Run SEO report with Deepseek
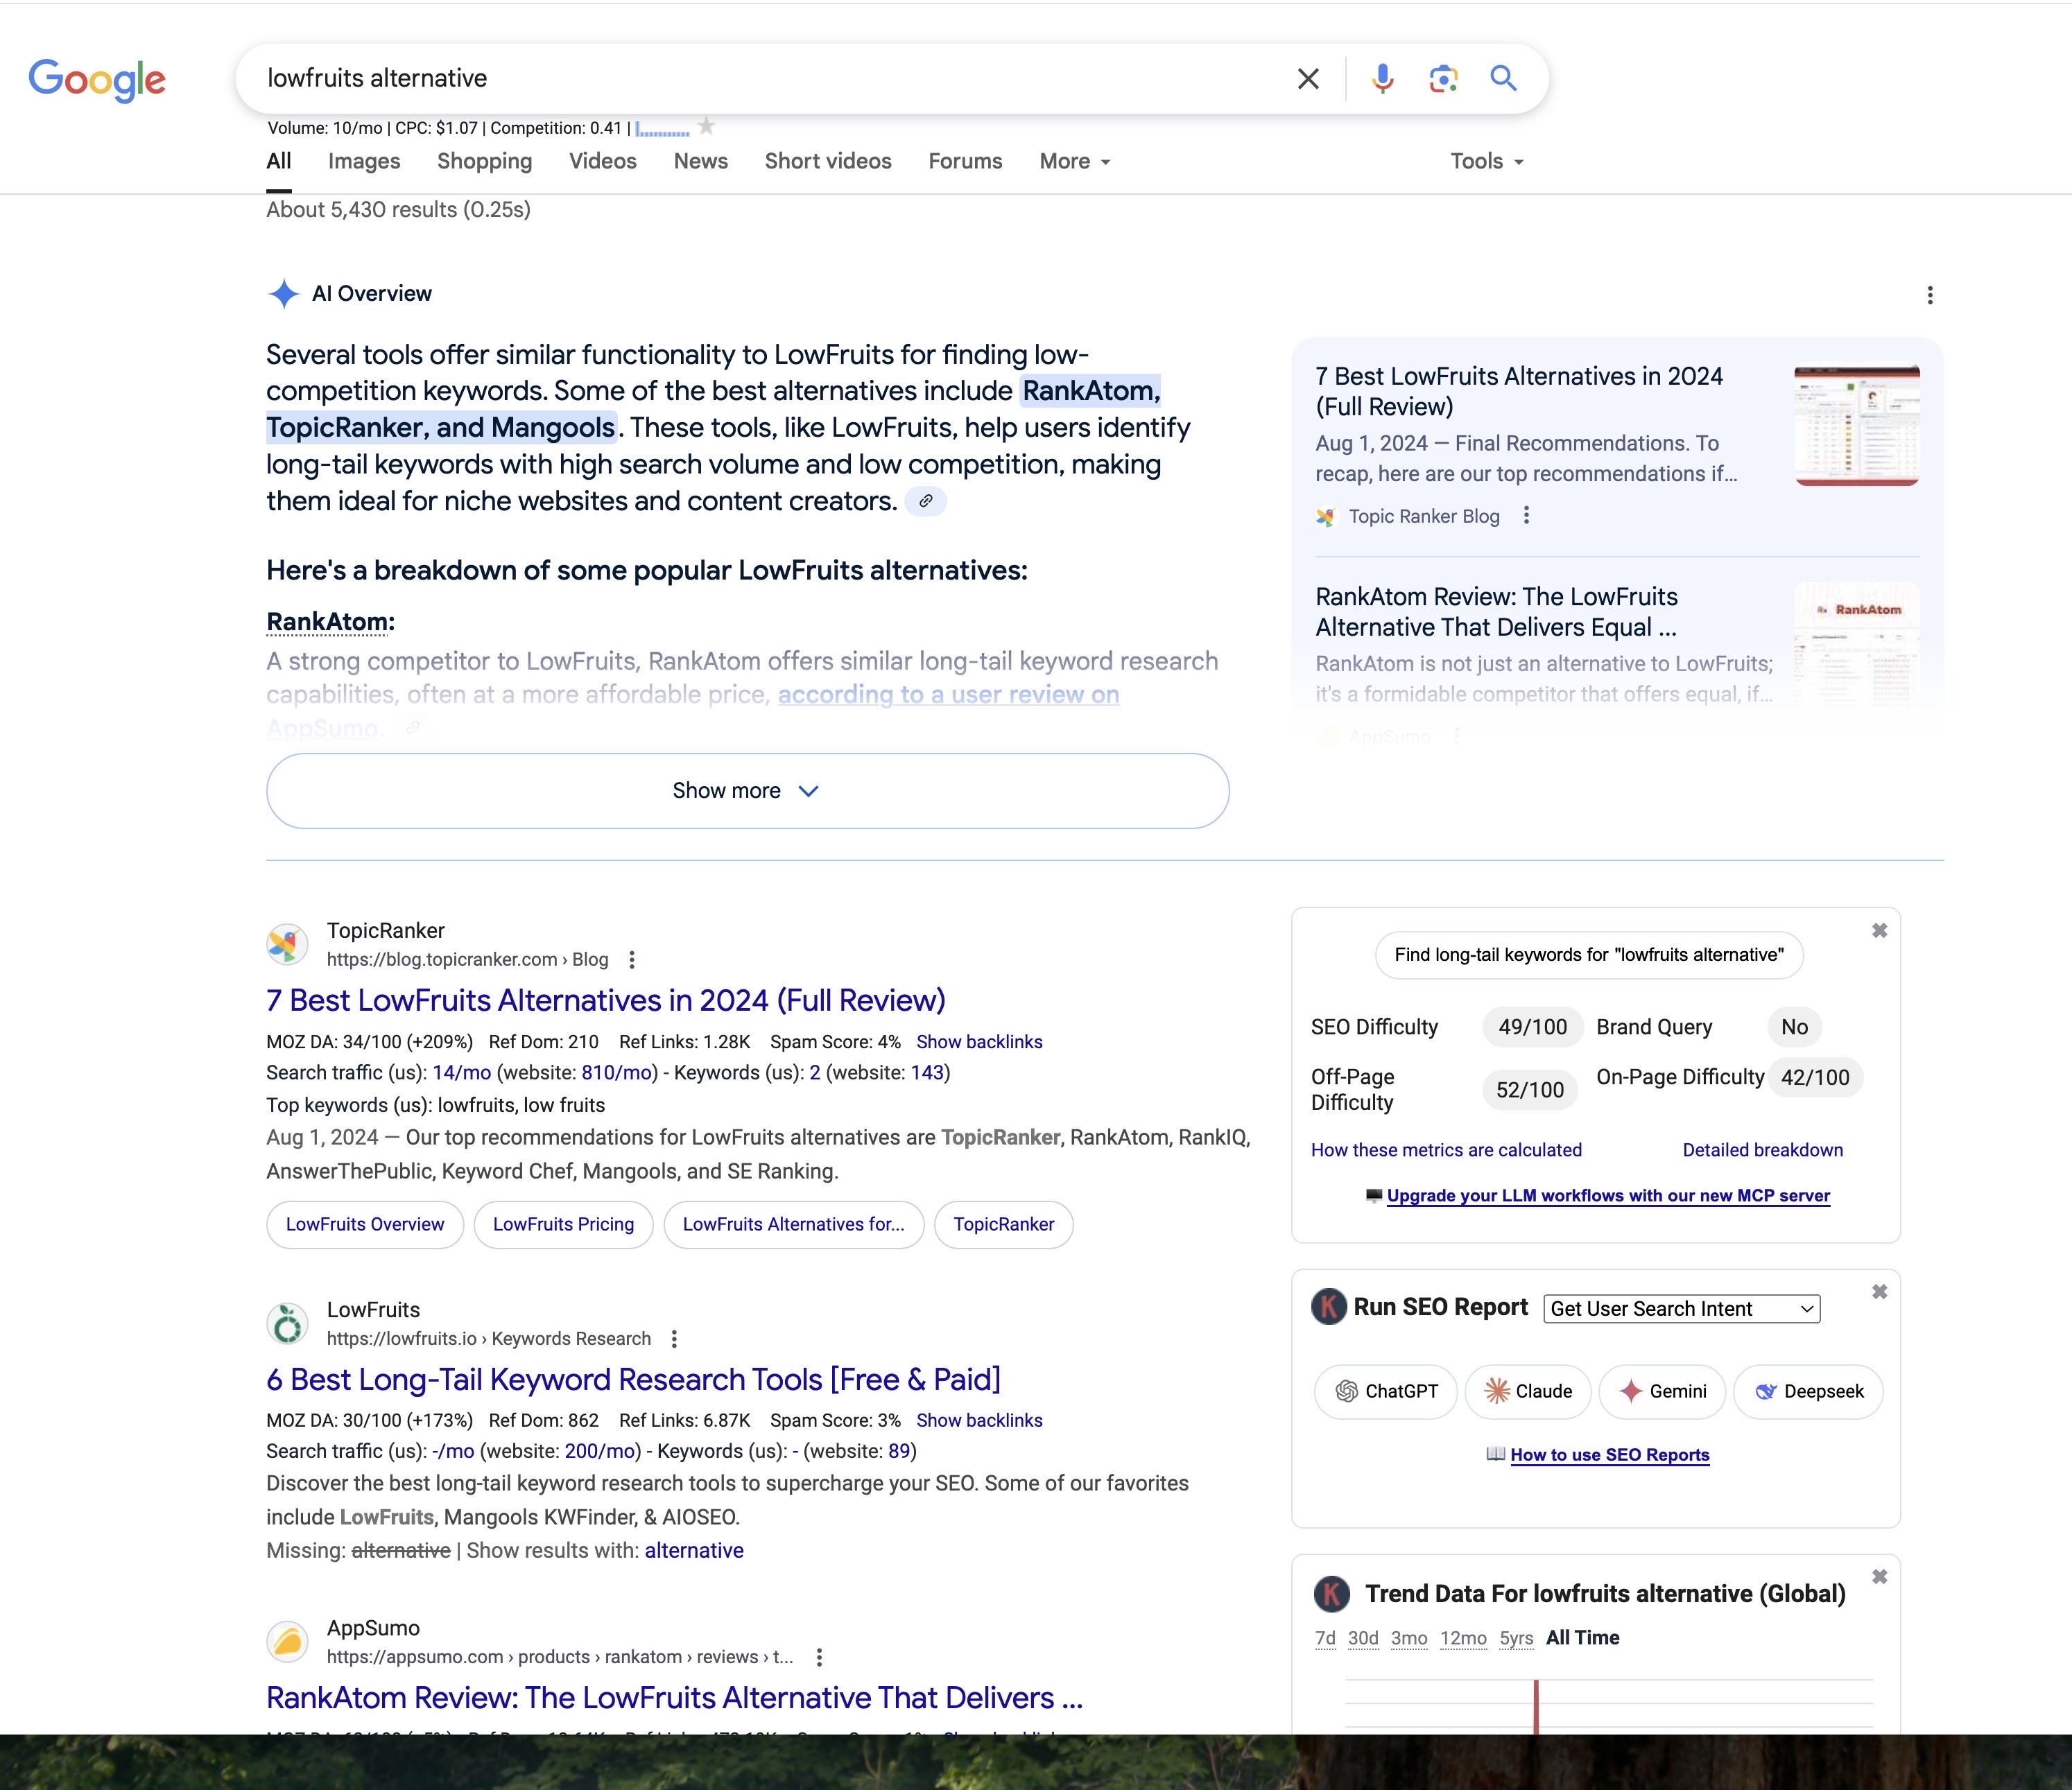Screen dimensions: 2072x1790 coord(1808,1391)
